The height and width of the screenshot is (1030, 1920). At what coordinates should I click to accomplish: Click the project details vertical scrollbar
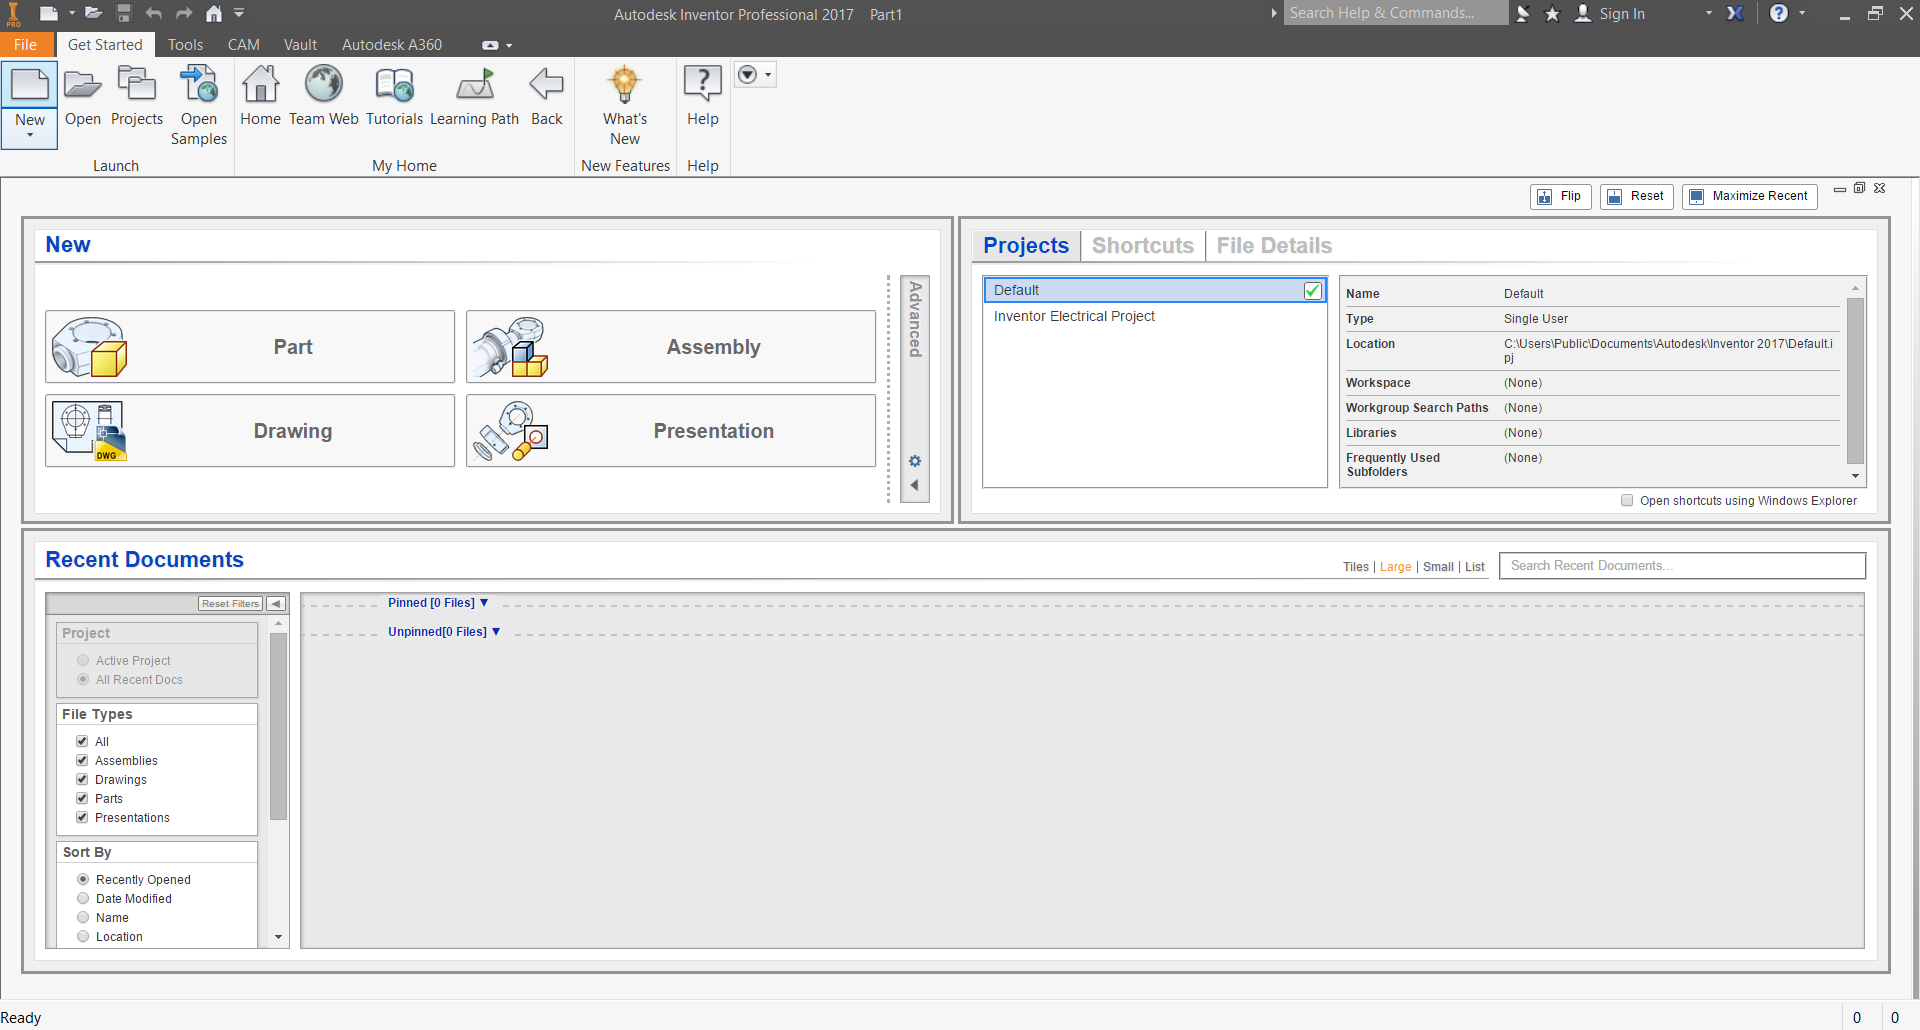(1855, 380)
